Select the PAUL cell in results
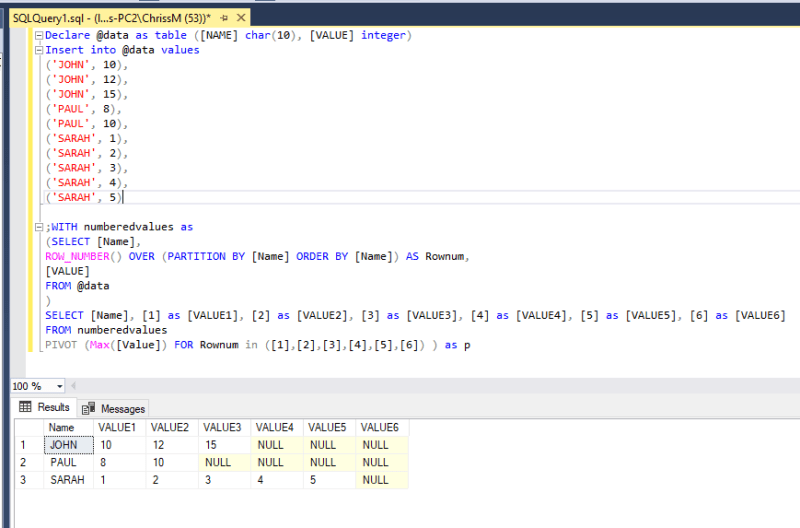Image resolution: width=800 pixels, height=528 pixels. click(x=69, y=462)
